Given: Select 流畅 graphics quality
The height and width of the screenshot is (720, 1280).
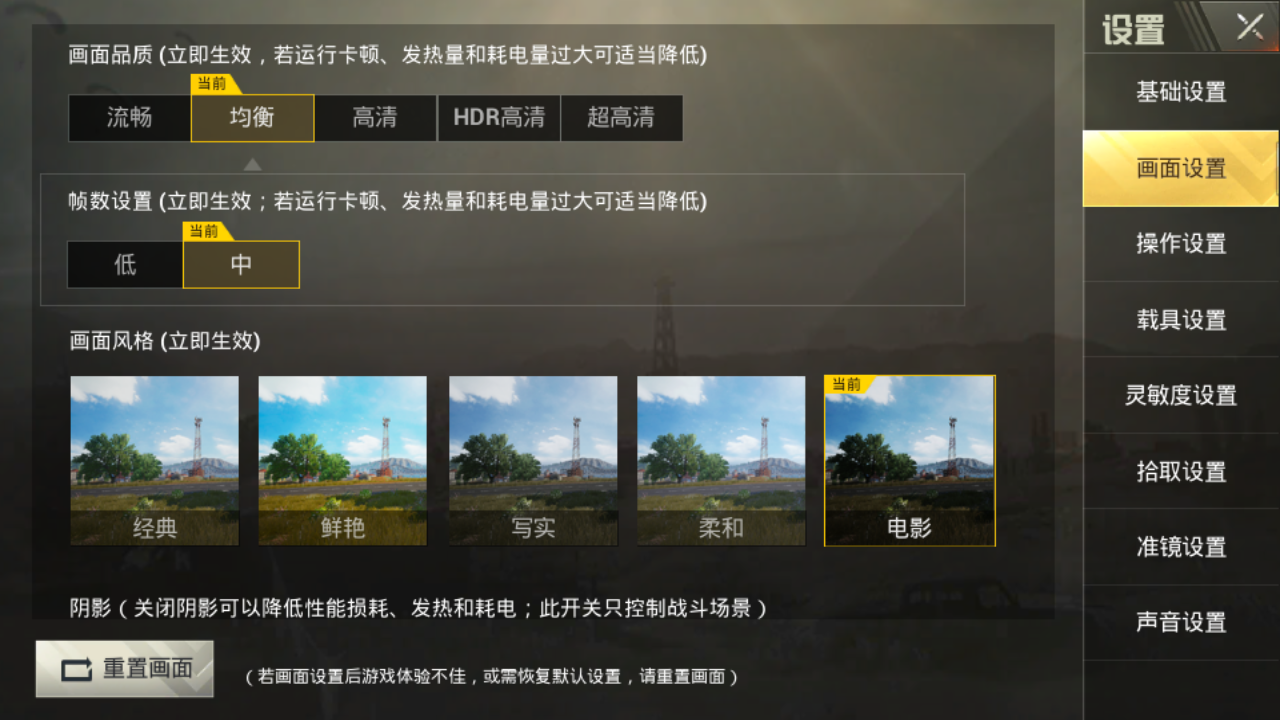Looking at the screenshot, I should point(129,118).
